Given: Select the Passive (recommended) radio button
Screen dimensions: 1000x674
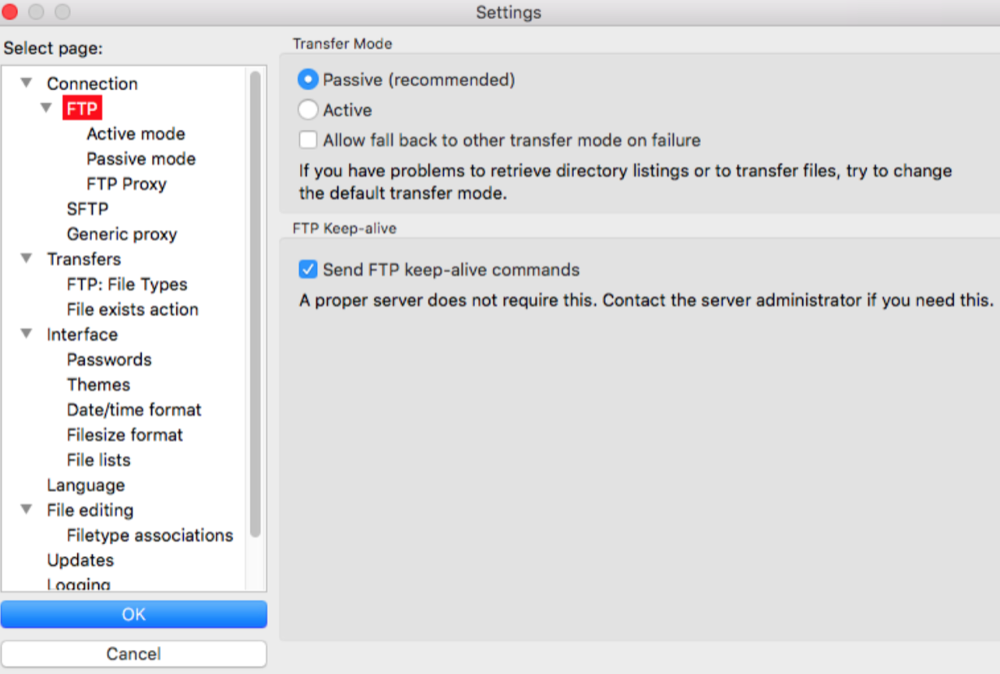Looking at the screenshot, I should 308,80.
